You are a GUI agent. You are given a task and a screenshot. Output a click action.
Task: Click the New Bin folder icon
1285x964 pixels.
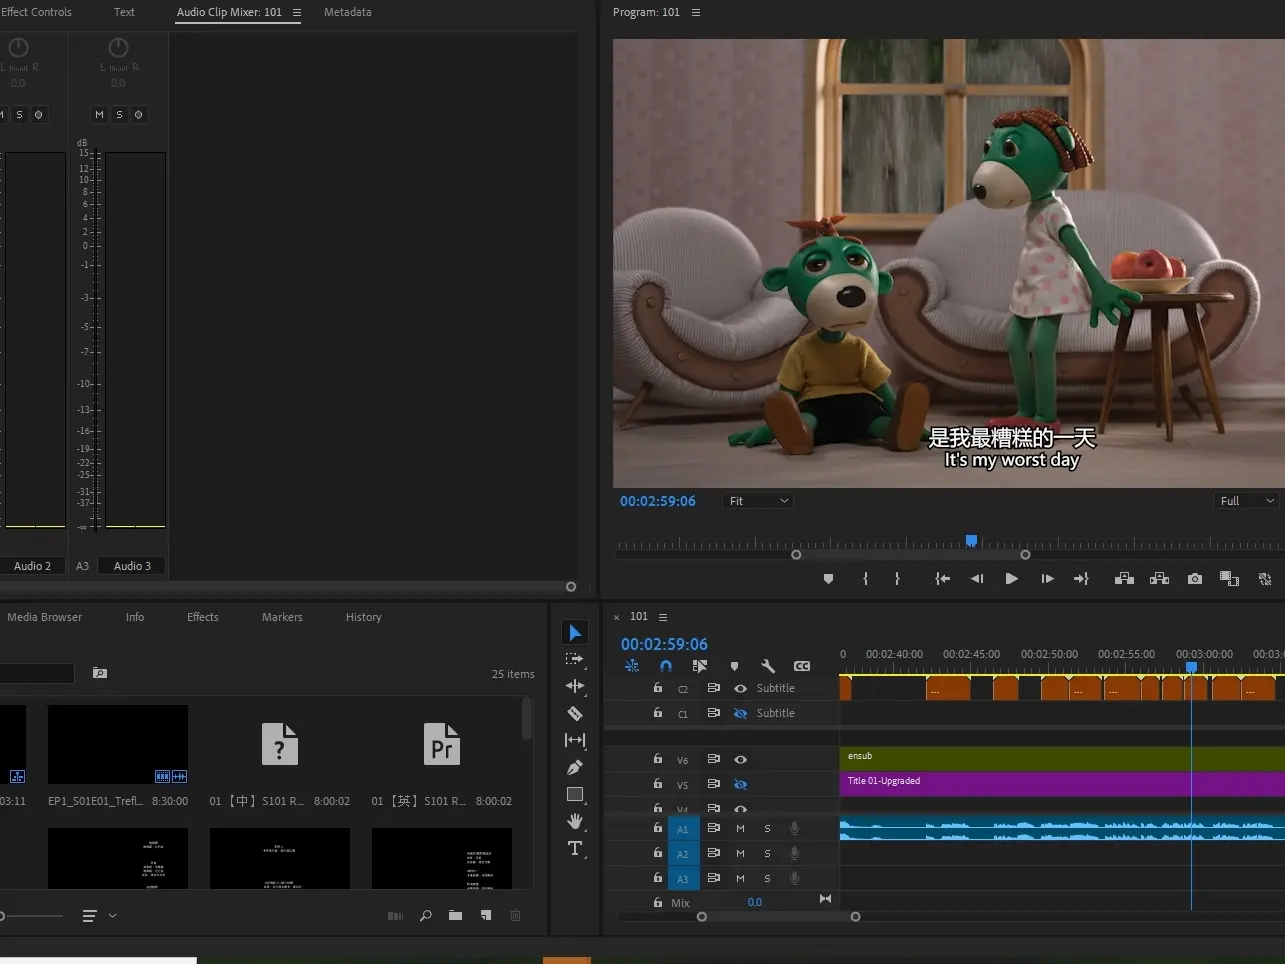coord(455,915)
